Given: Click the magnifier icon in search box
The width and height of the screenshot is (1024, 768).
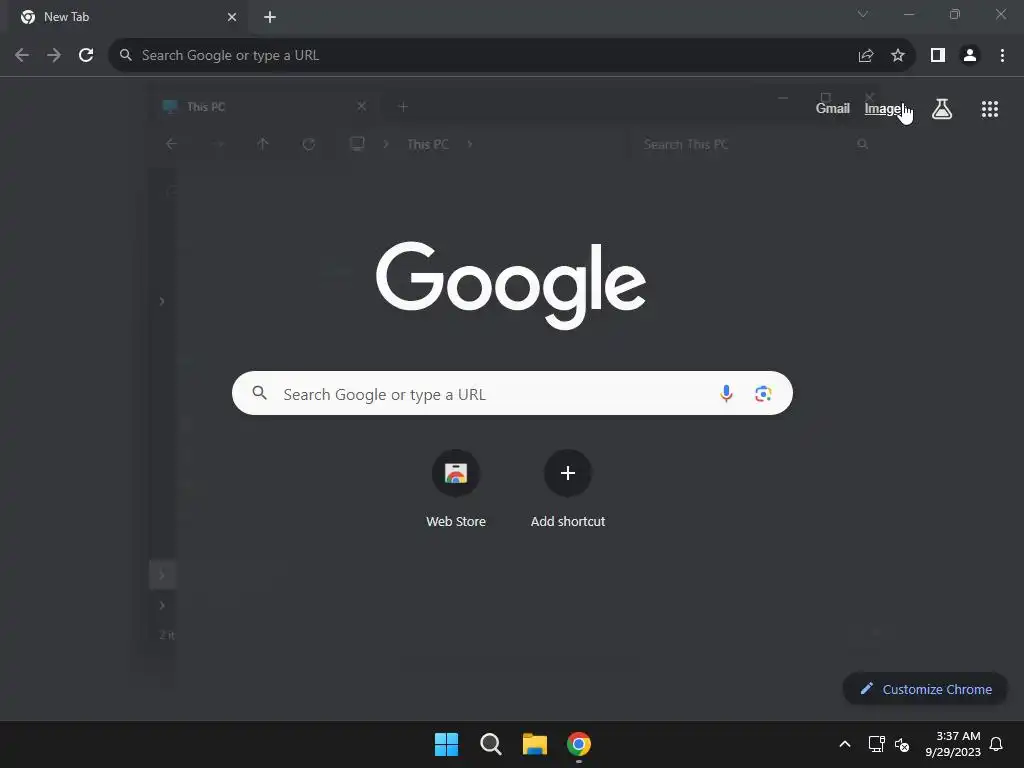Looking at the screenshot, I should click(x=259, y=392).
